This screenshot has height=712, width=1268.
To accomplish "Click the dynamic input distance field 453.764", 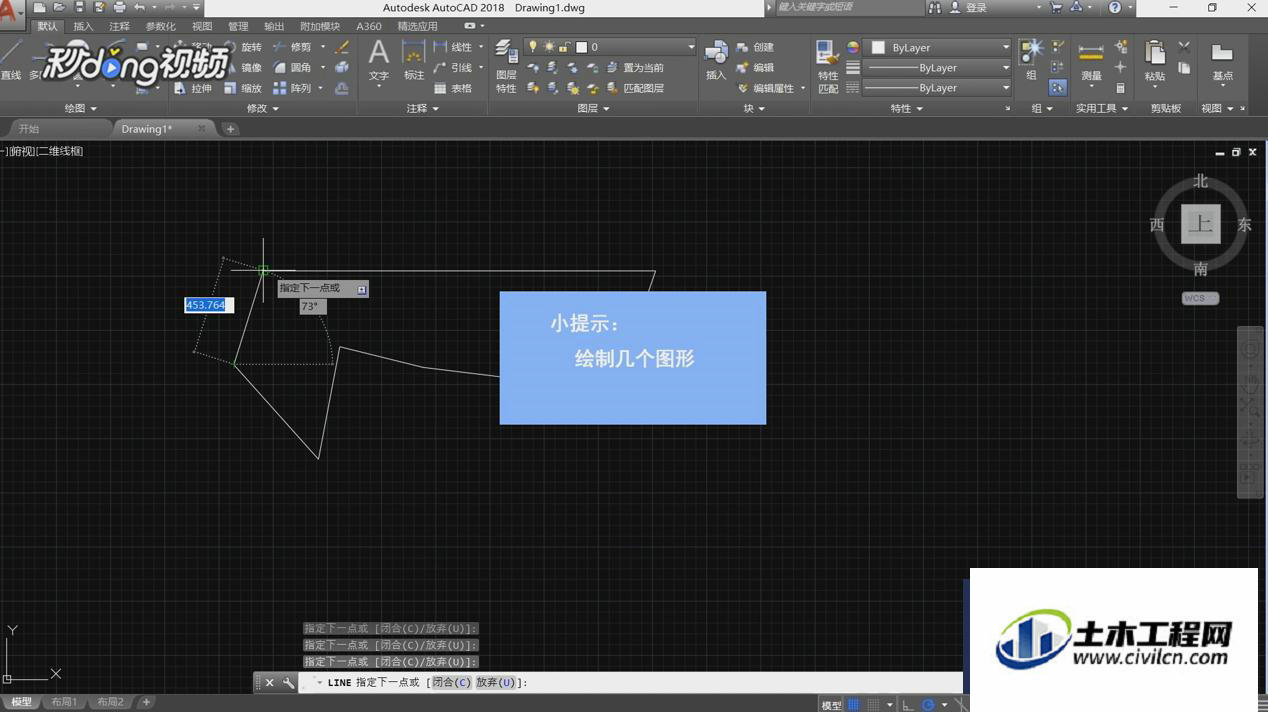I will tap(208, 305).
